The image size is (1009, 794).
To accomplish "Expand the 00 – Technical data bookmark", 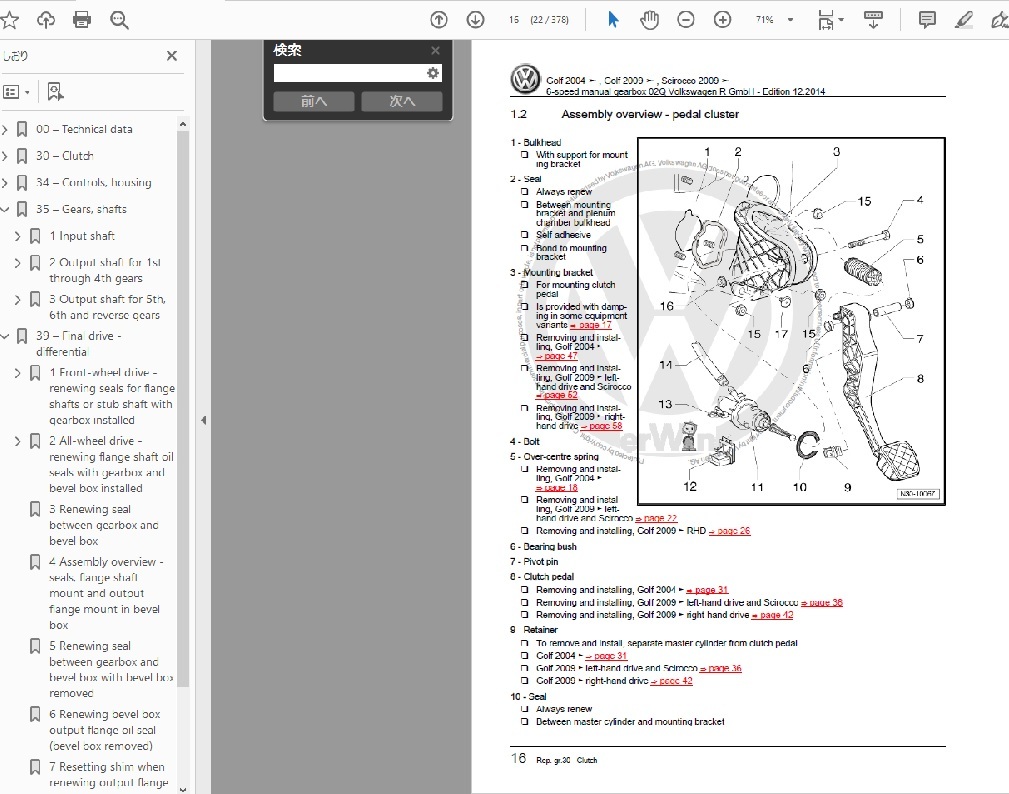I will (x=5, y=129).
